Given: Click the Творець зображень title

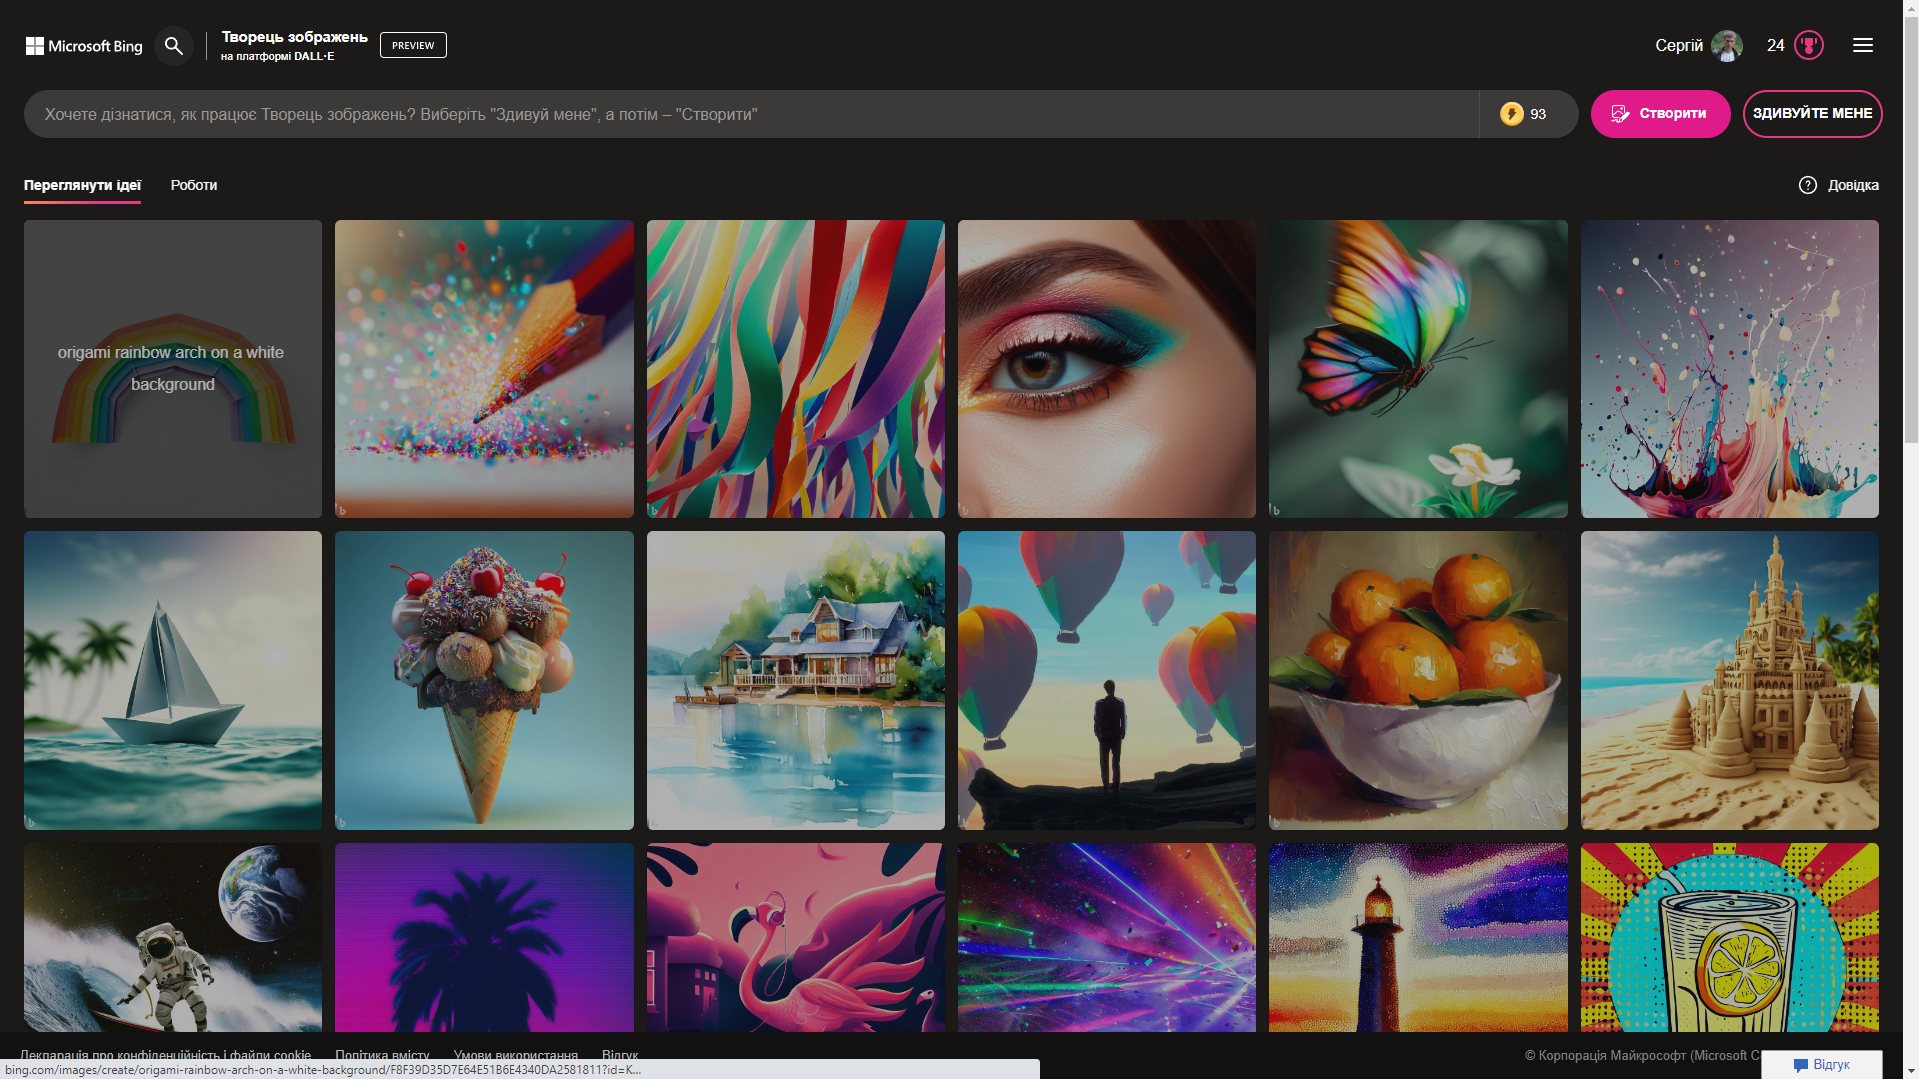Looking at the screenshot, I should pyautogui.click(x=294, y=37).
